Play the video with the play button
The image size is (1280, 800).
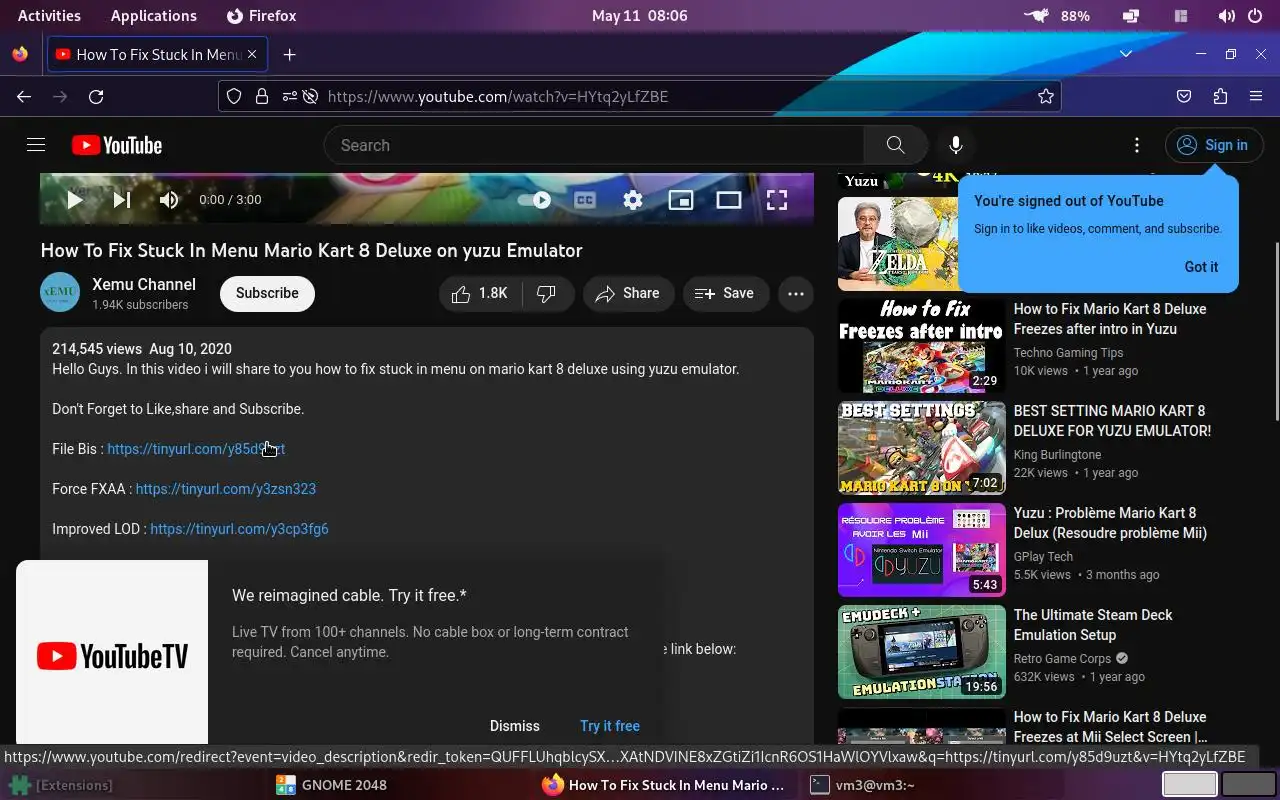click(x=74, y=200)
